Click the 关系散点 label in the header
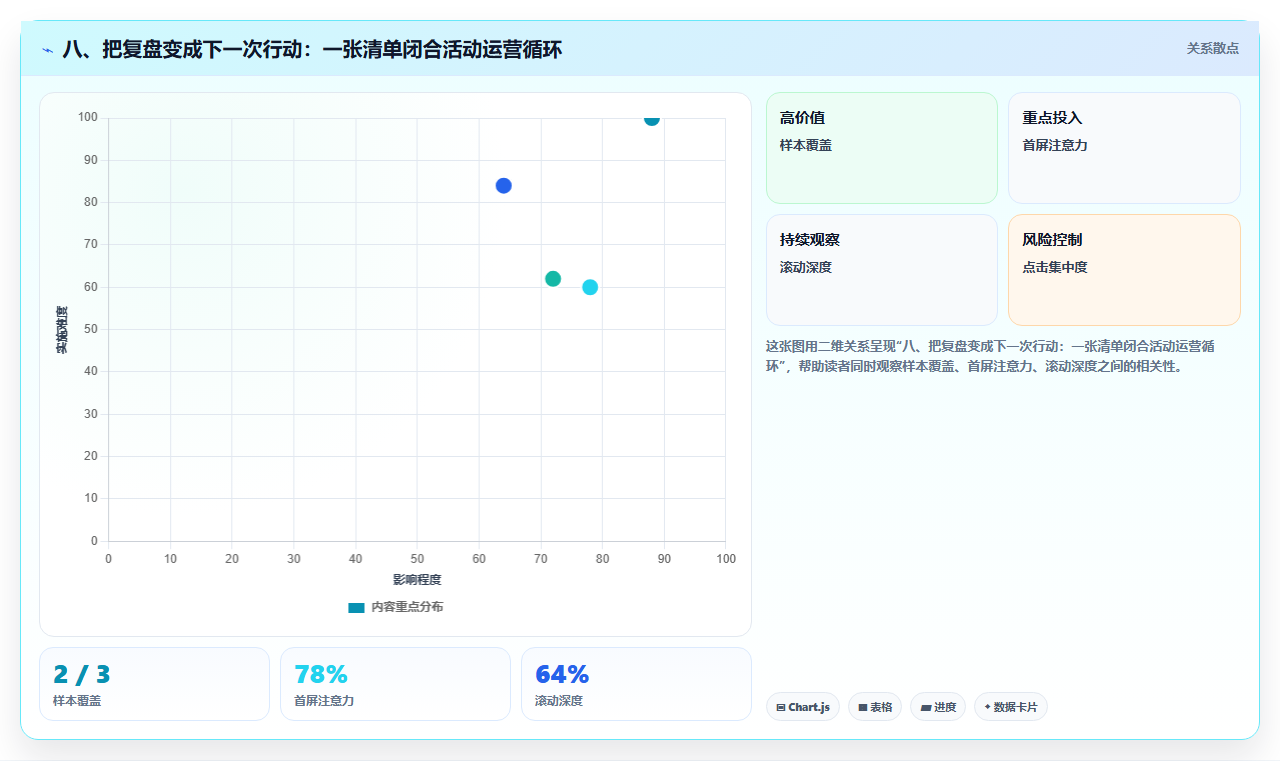1280x761 pixels. pyautogui.click(x=1212, y=48)
